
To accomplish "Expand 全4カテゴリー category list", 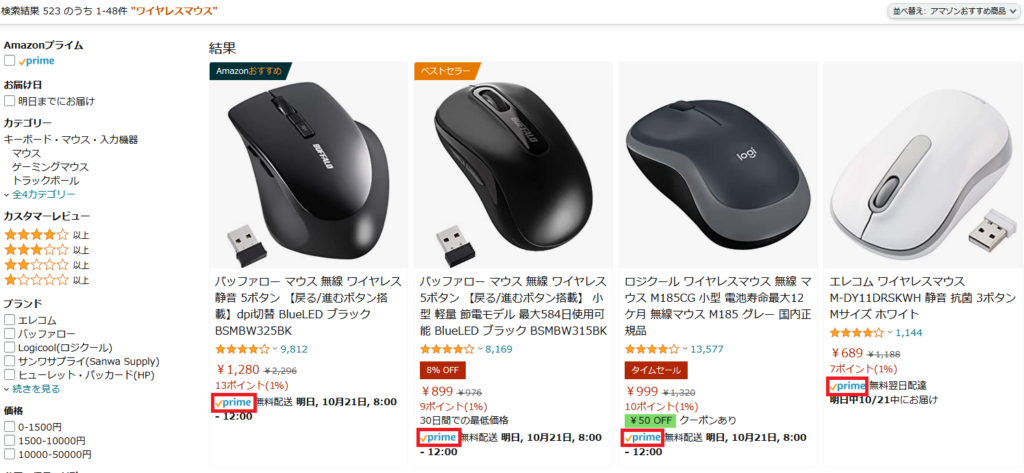I will (x=40, y=194).
